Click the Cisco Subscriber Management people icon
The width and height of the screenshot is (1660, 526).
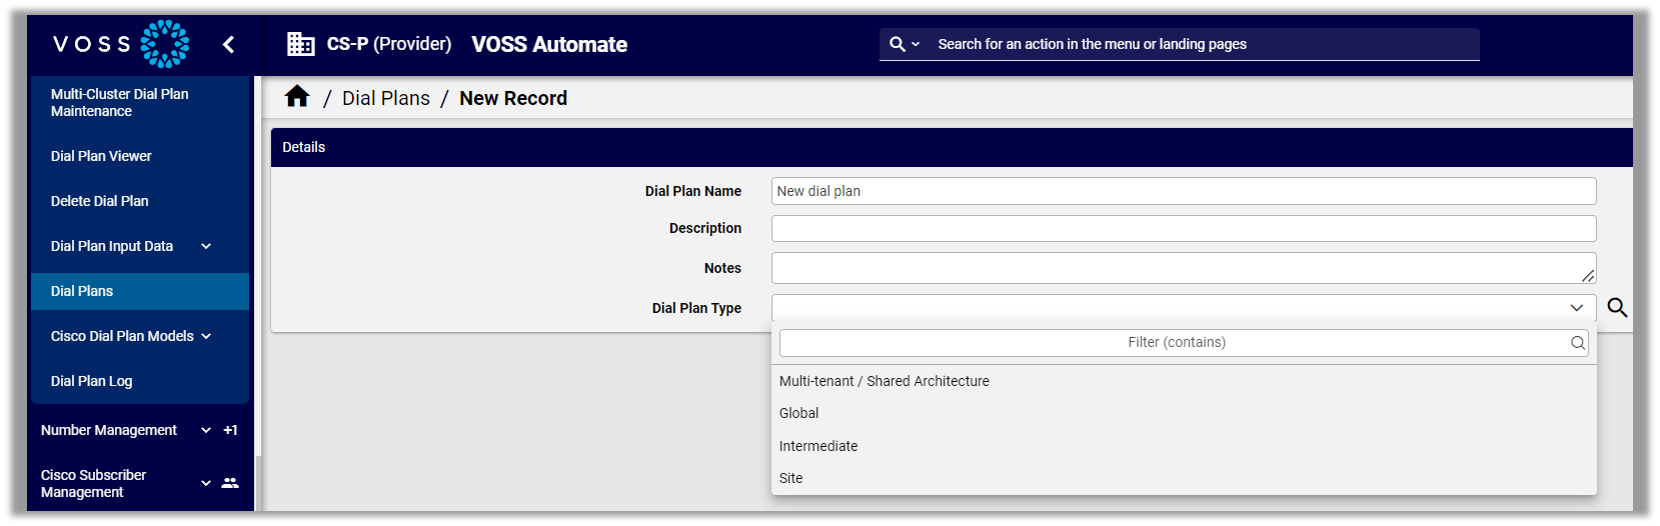230,483
